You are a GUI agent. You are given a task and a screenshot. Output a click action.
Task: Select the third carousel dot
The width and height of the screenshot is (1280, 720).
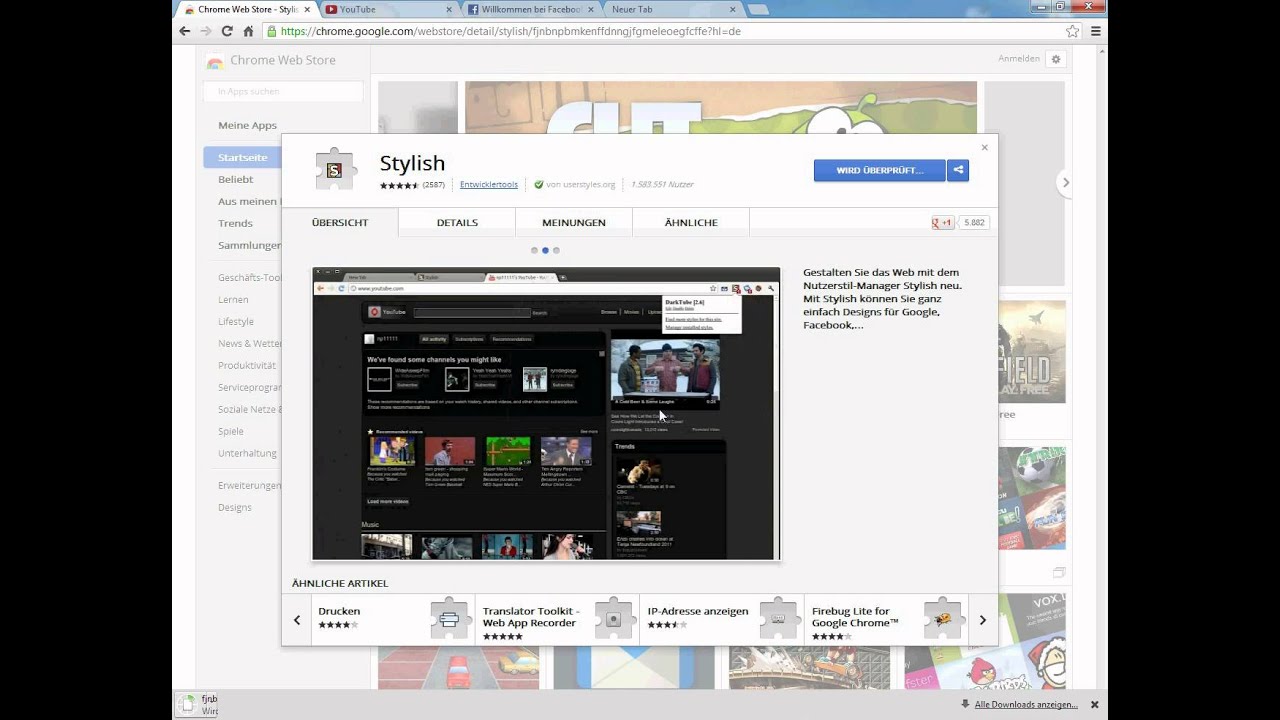click(556, 250)
